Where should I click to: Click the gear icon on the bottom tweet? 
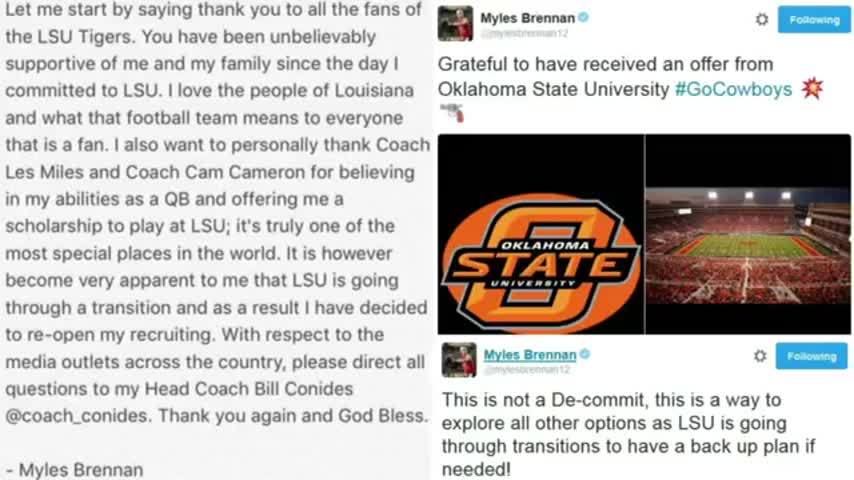tap(760, 356)
